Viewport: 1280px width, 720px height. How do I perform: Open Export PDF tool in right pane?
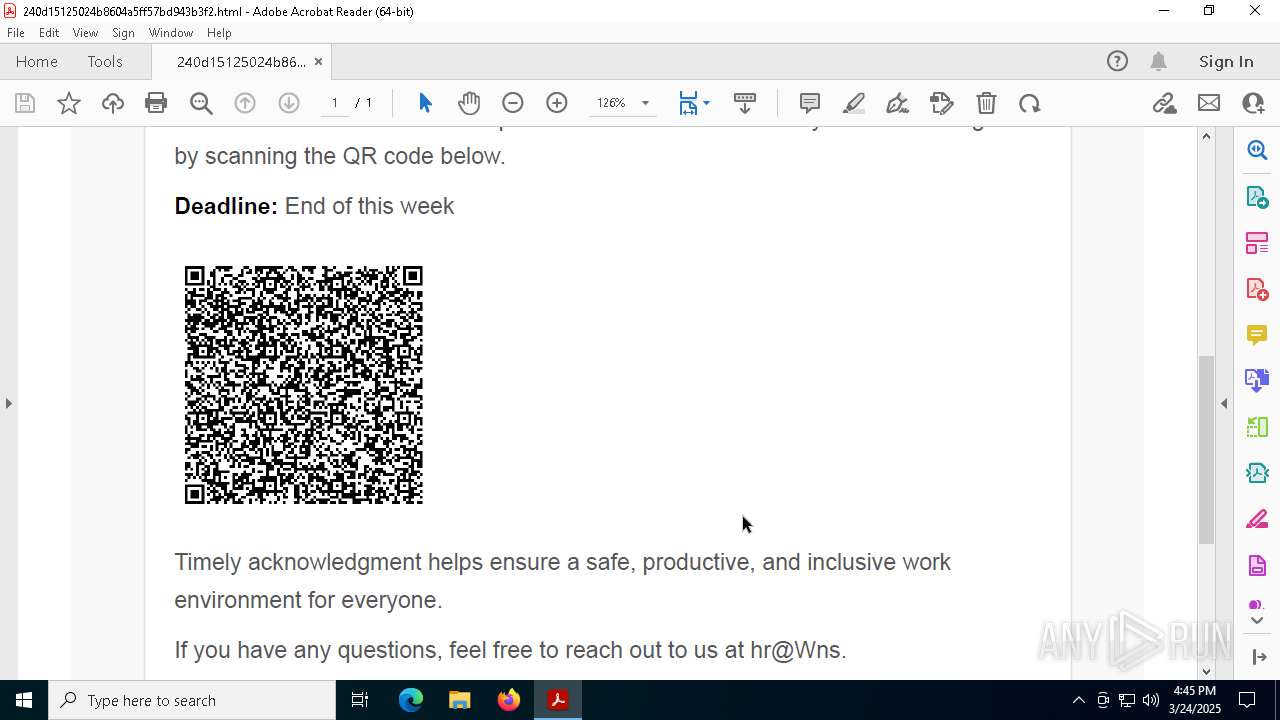[1257, 196]
